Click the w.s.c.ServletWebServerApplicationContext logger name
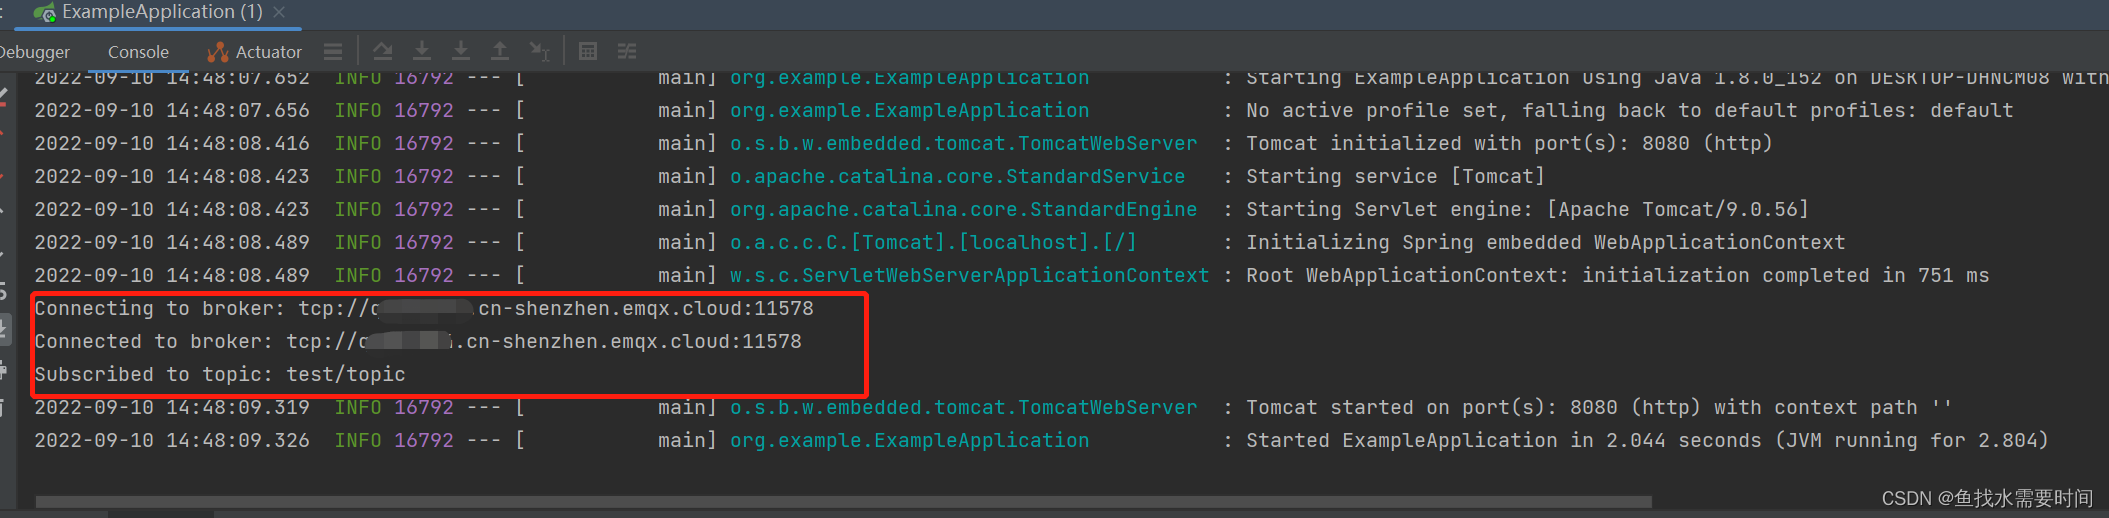Viewport: 2109px width, 518px height. tap(969, 276)
